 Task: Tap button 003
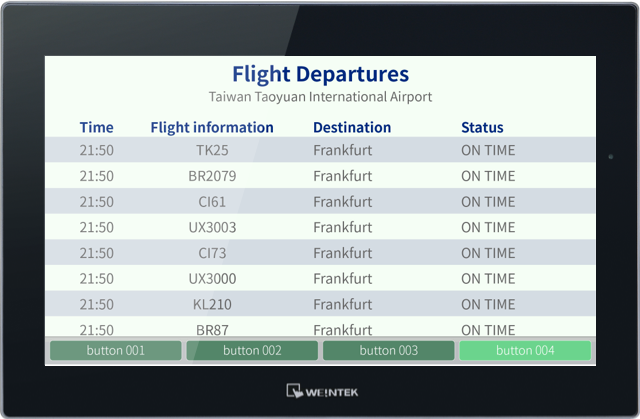[389, 350]
